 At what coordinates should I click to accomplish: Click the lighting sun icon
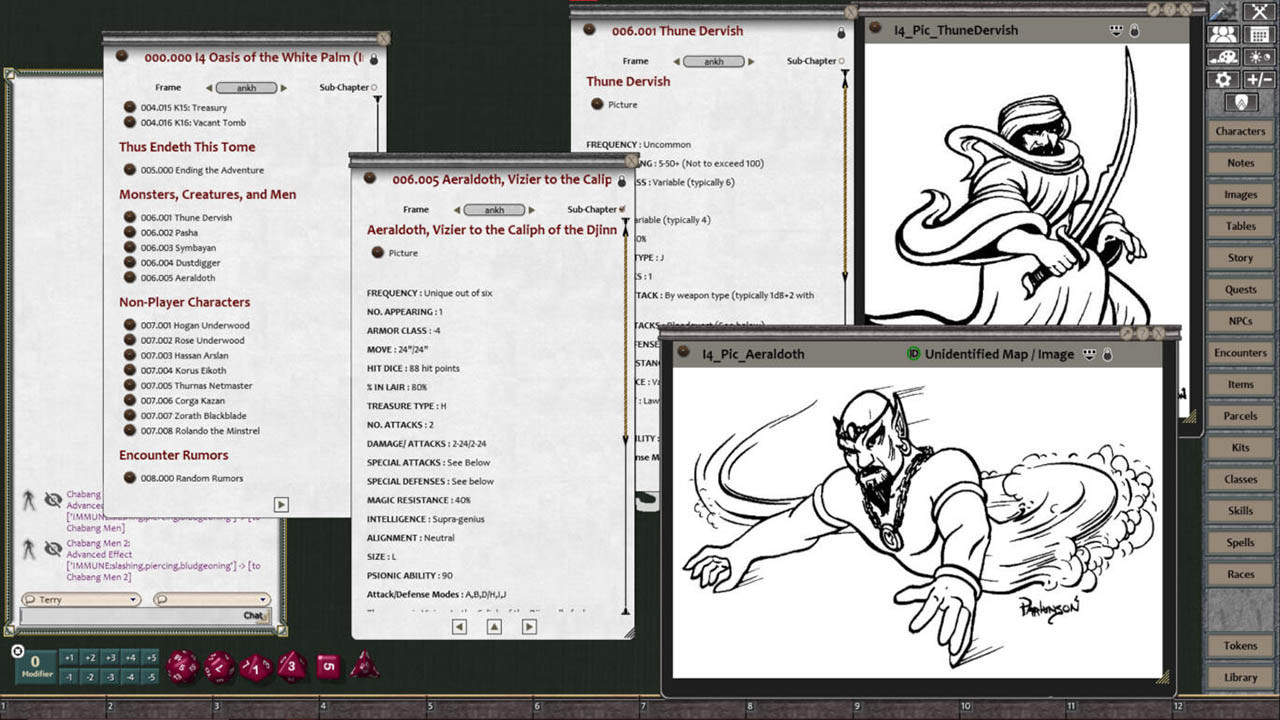[1259, 57]
